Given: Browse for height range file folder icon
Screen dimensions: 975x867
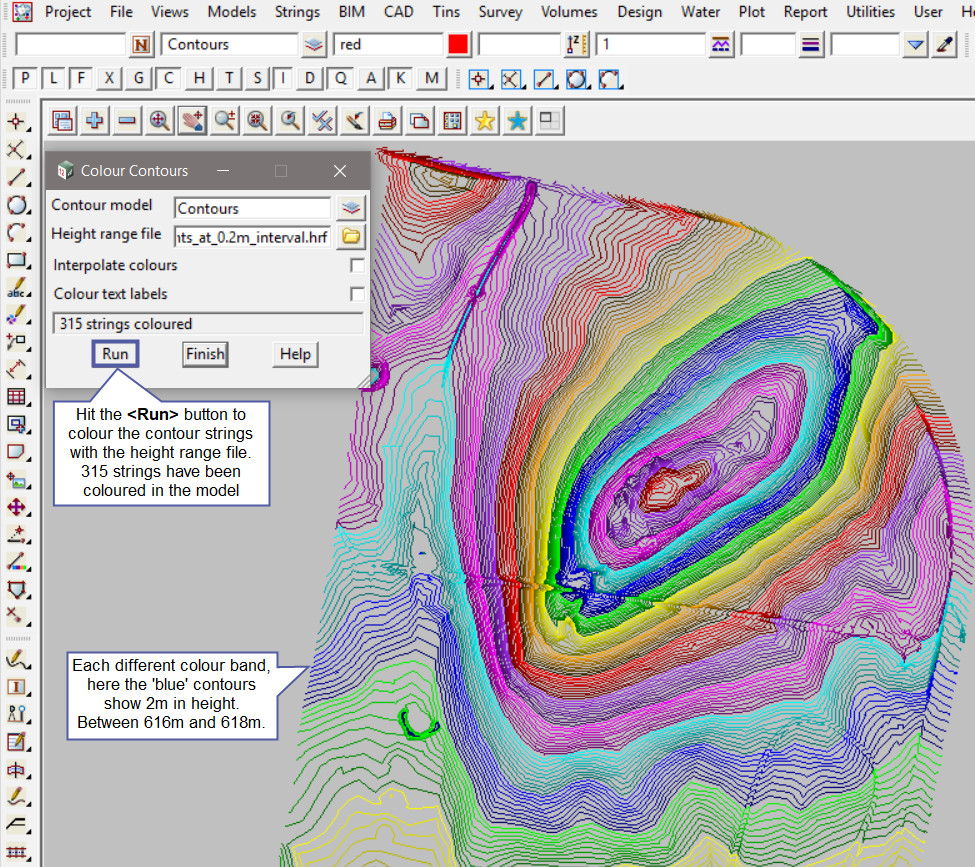Looking at the screenshot, I should click(351, 237).
